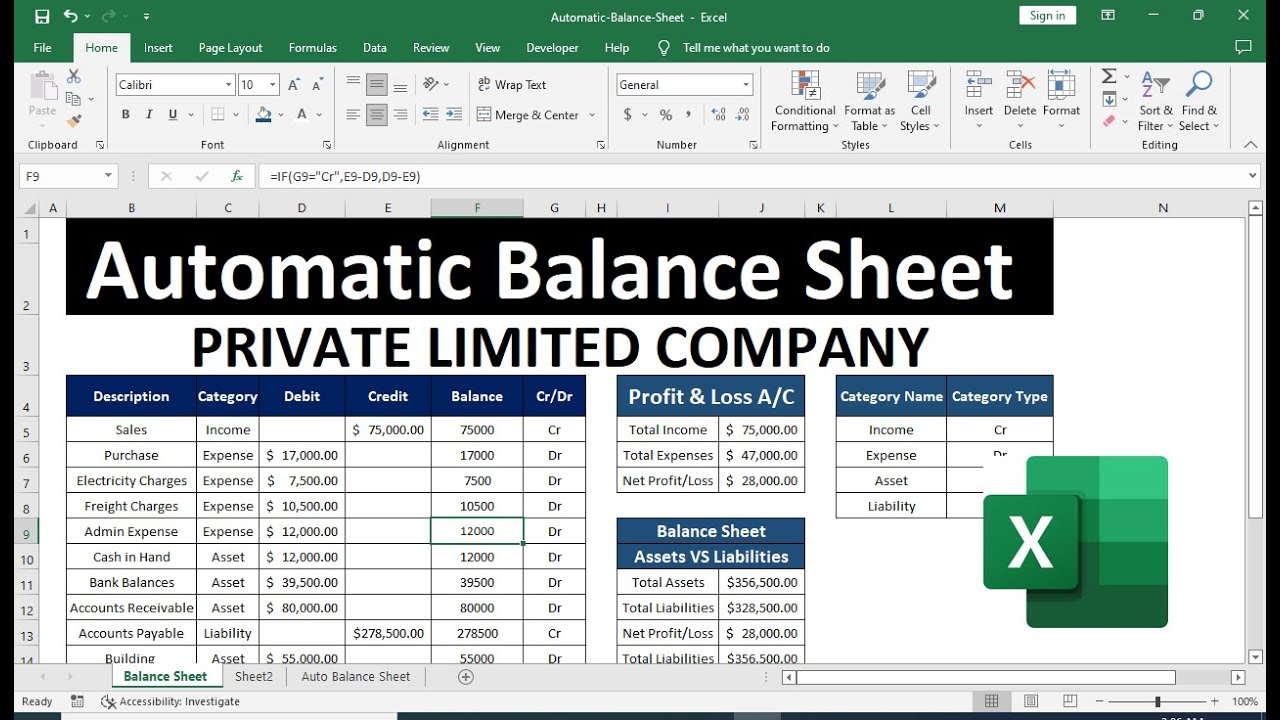Expand the formula bar
The height and width of the screenshot is (720, 1280).
[1253, 176]
